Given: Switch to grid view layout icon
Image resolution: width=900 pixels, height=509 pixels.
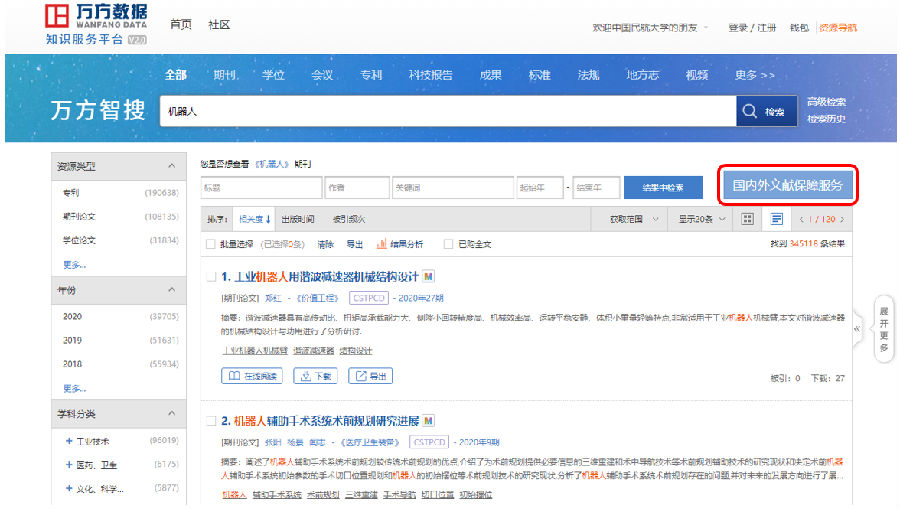Looking at the screenshot, I should pyautogui.click(x=748, y=219).
